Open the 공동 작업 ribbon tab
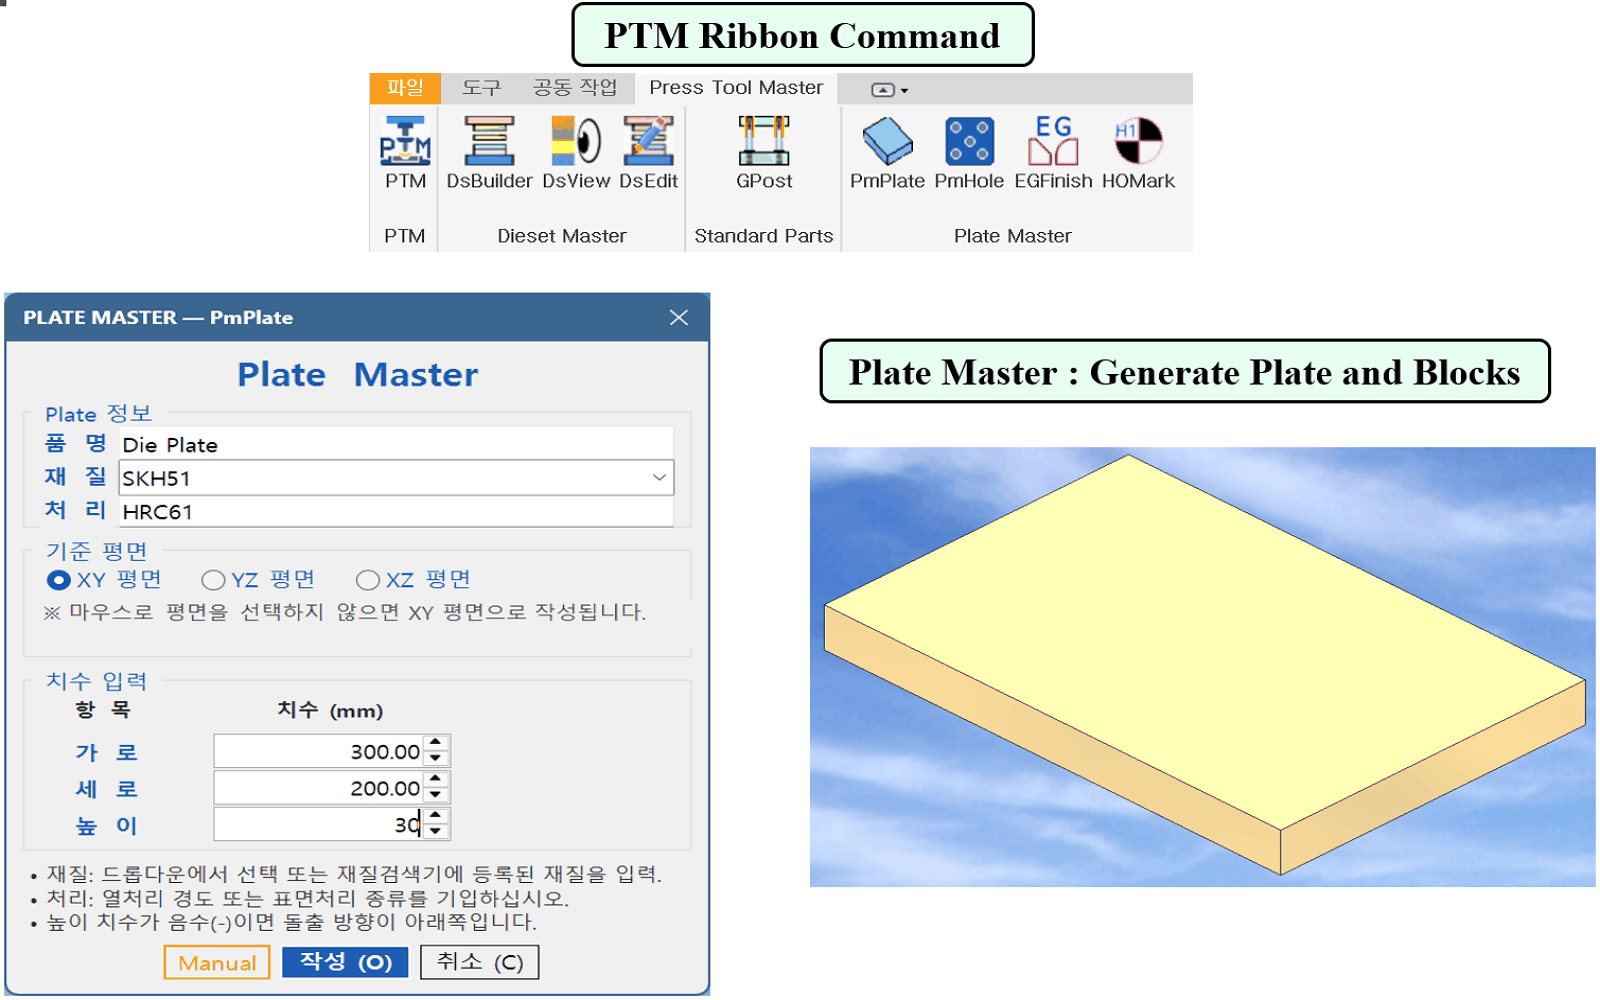Viewport: 1600px width, 1000px height. tap(575, 88)
